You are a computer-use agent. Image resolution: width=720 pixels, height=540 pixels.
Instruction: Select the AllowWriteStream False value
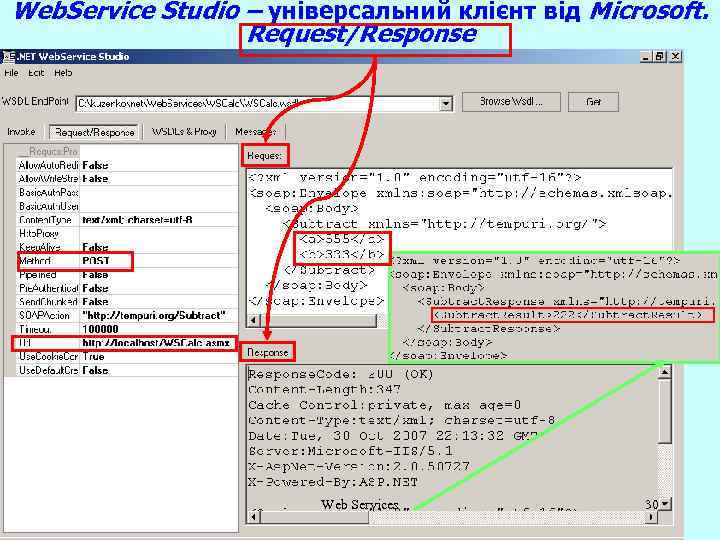point(96,179)
